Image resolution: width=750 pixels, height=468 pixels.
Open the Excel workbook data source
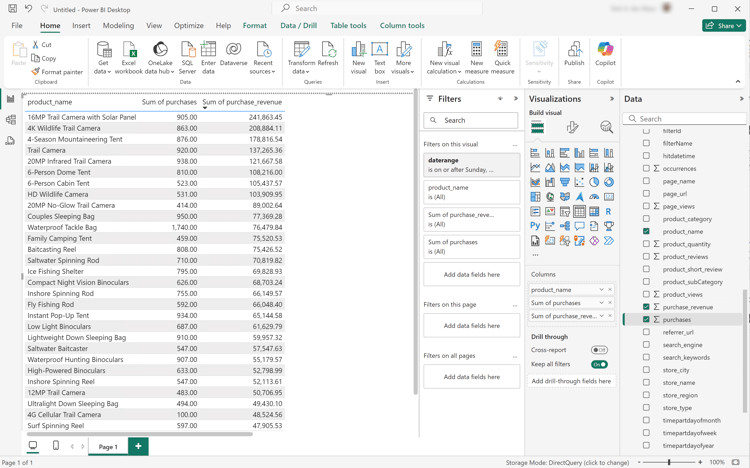click(x=129, y=50)
